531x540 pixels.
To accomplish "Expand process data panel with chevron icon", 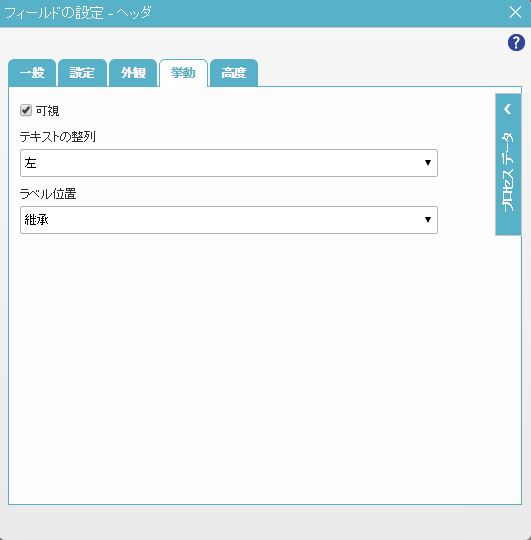I will [x=508, y=109].
